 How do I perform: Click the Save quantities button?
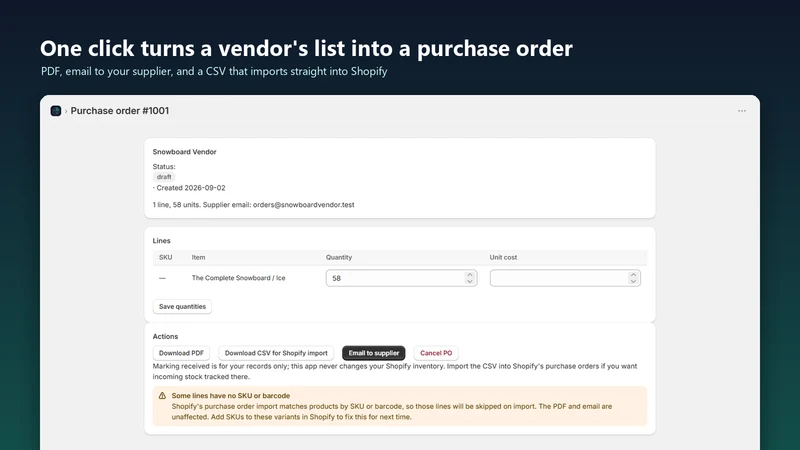point(182,307)
